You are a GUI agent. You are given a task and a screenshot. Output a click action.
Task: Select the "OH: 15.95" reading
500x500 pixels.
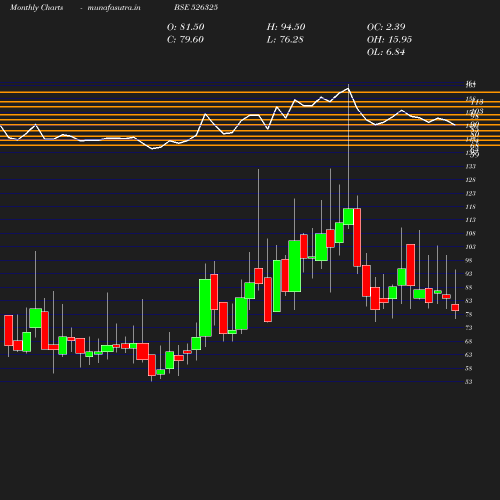tap(389, 40)
